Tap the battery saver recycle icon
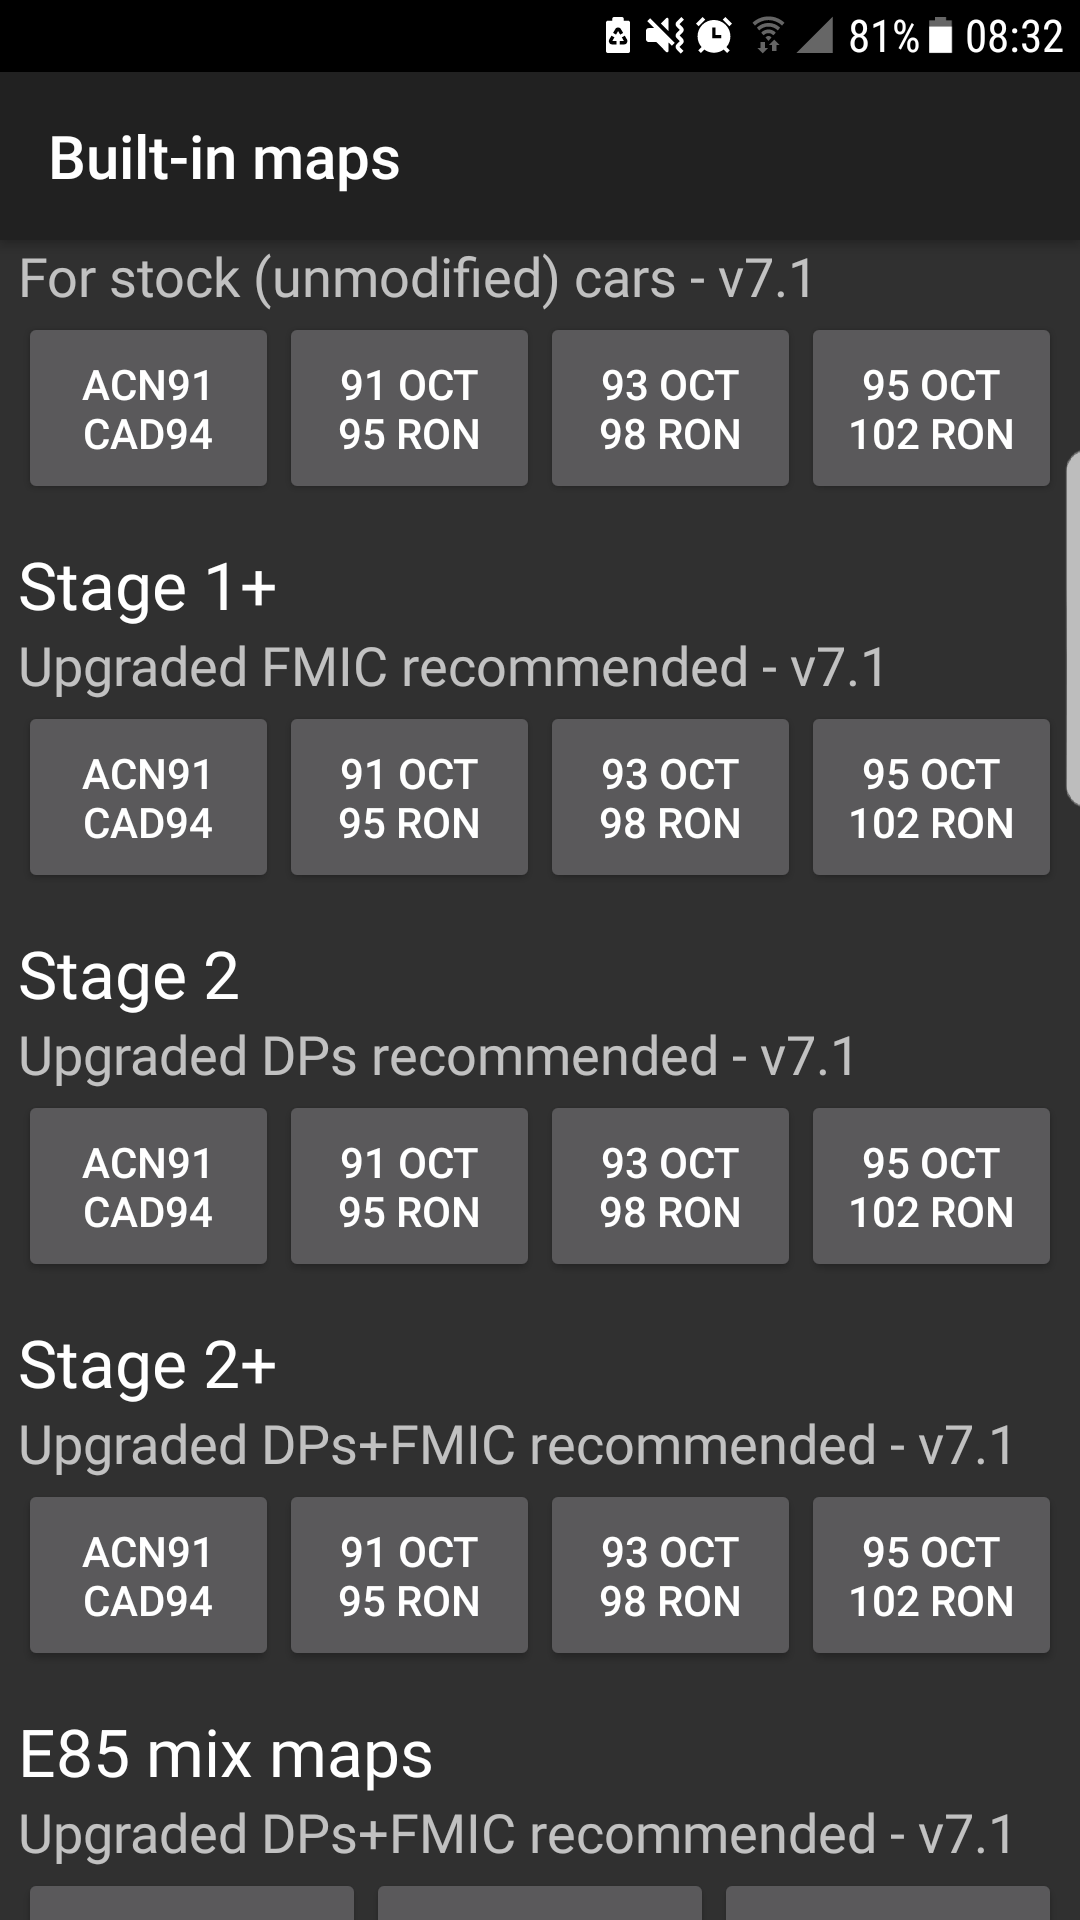This screenshot has height=1920, width=1080. (x=618, y=37)
